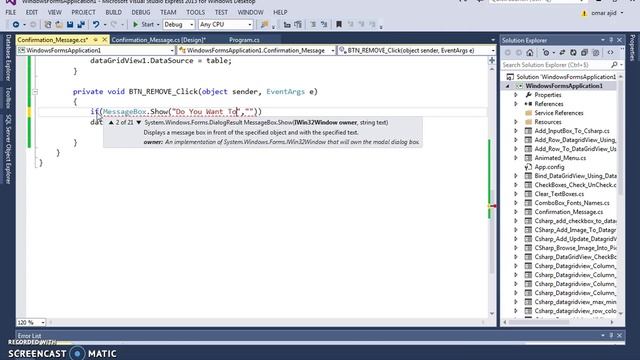Collapse the WindowsFormsApplication1 project node
The image size is (640, 360).
click(x=508, y=86)
